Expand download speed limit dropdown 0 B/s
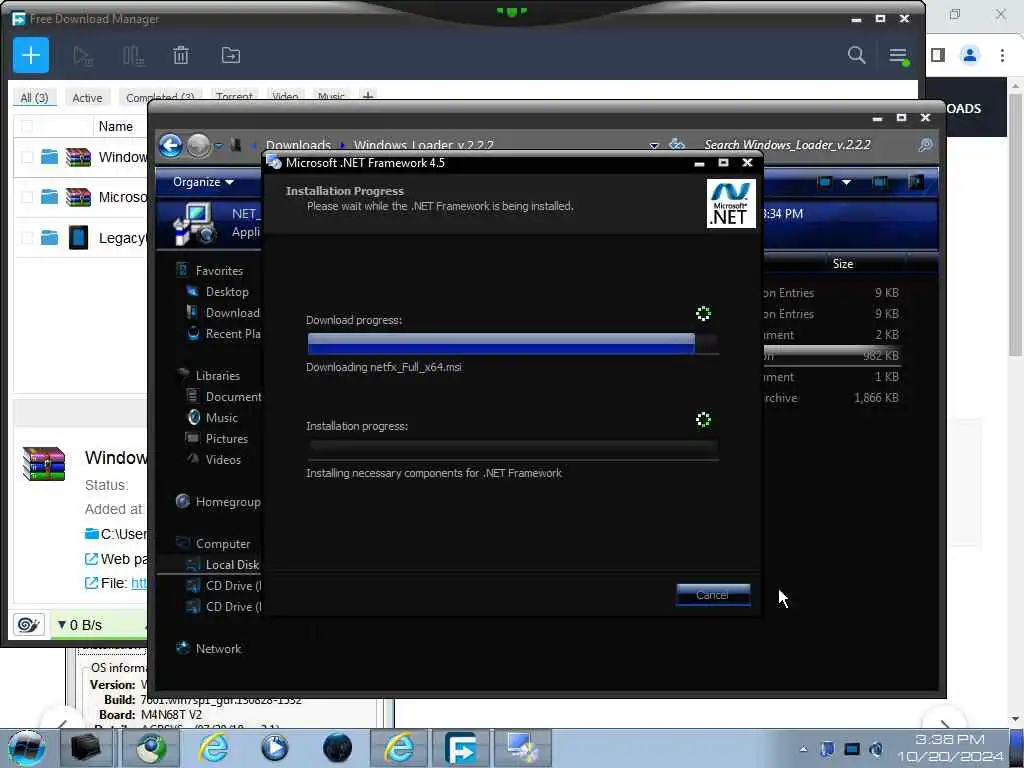Viewport: 1024px width, 768px height. coord(80,625)
